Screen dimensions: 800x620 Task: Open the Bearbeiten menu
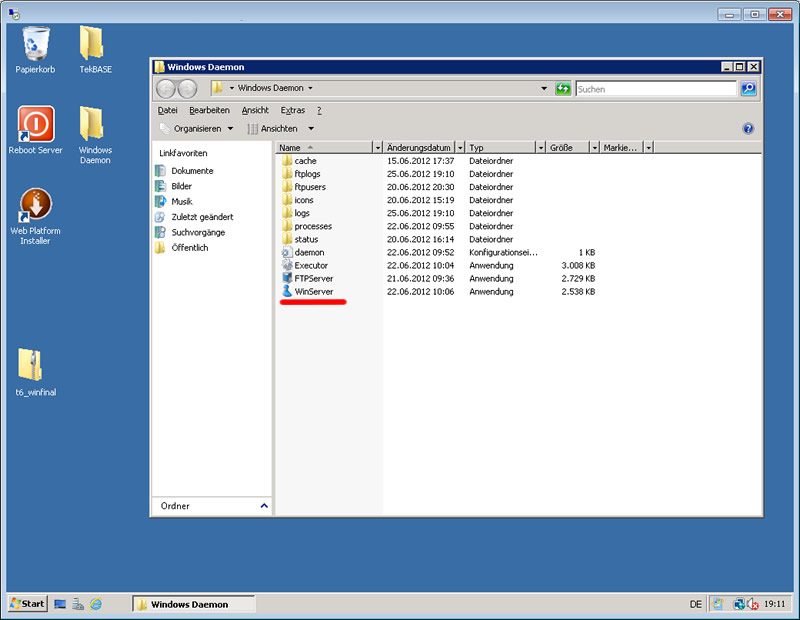(209, 110)
